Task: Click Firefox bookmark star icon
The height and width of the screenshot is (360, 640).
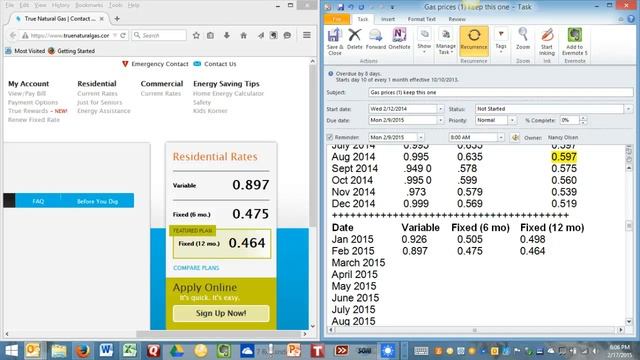Action: [196, 36]
